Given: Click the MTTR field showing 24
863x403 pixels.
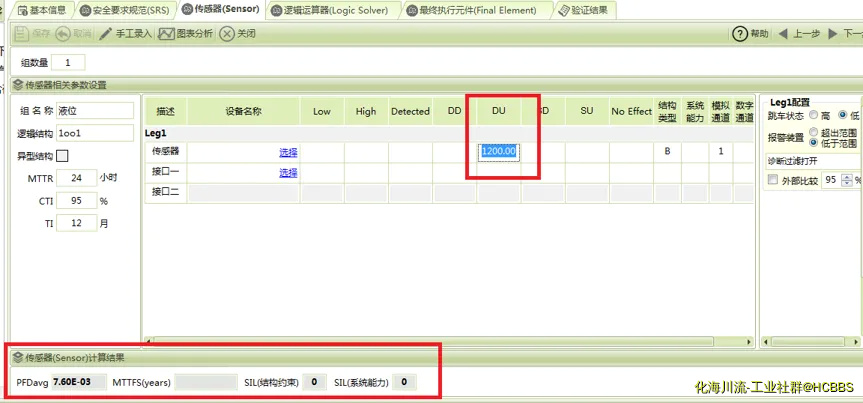Looking at the screenshot, I should (77, 178).
